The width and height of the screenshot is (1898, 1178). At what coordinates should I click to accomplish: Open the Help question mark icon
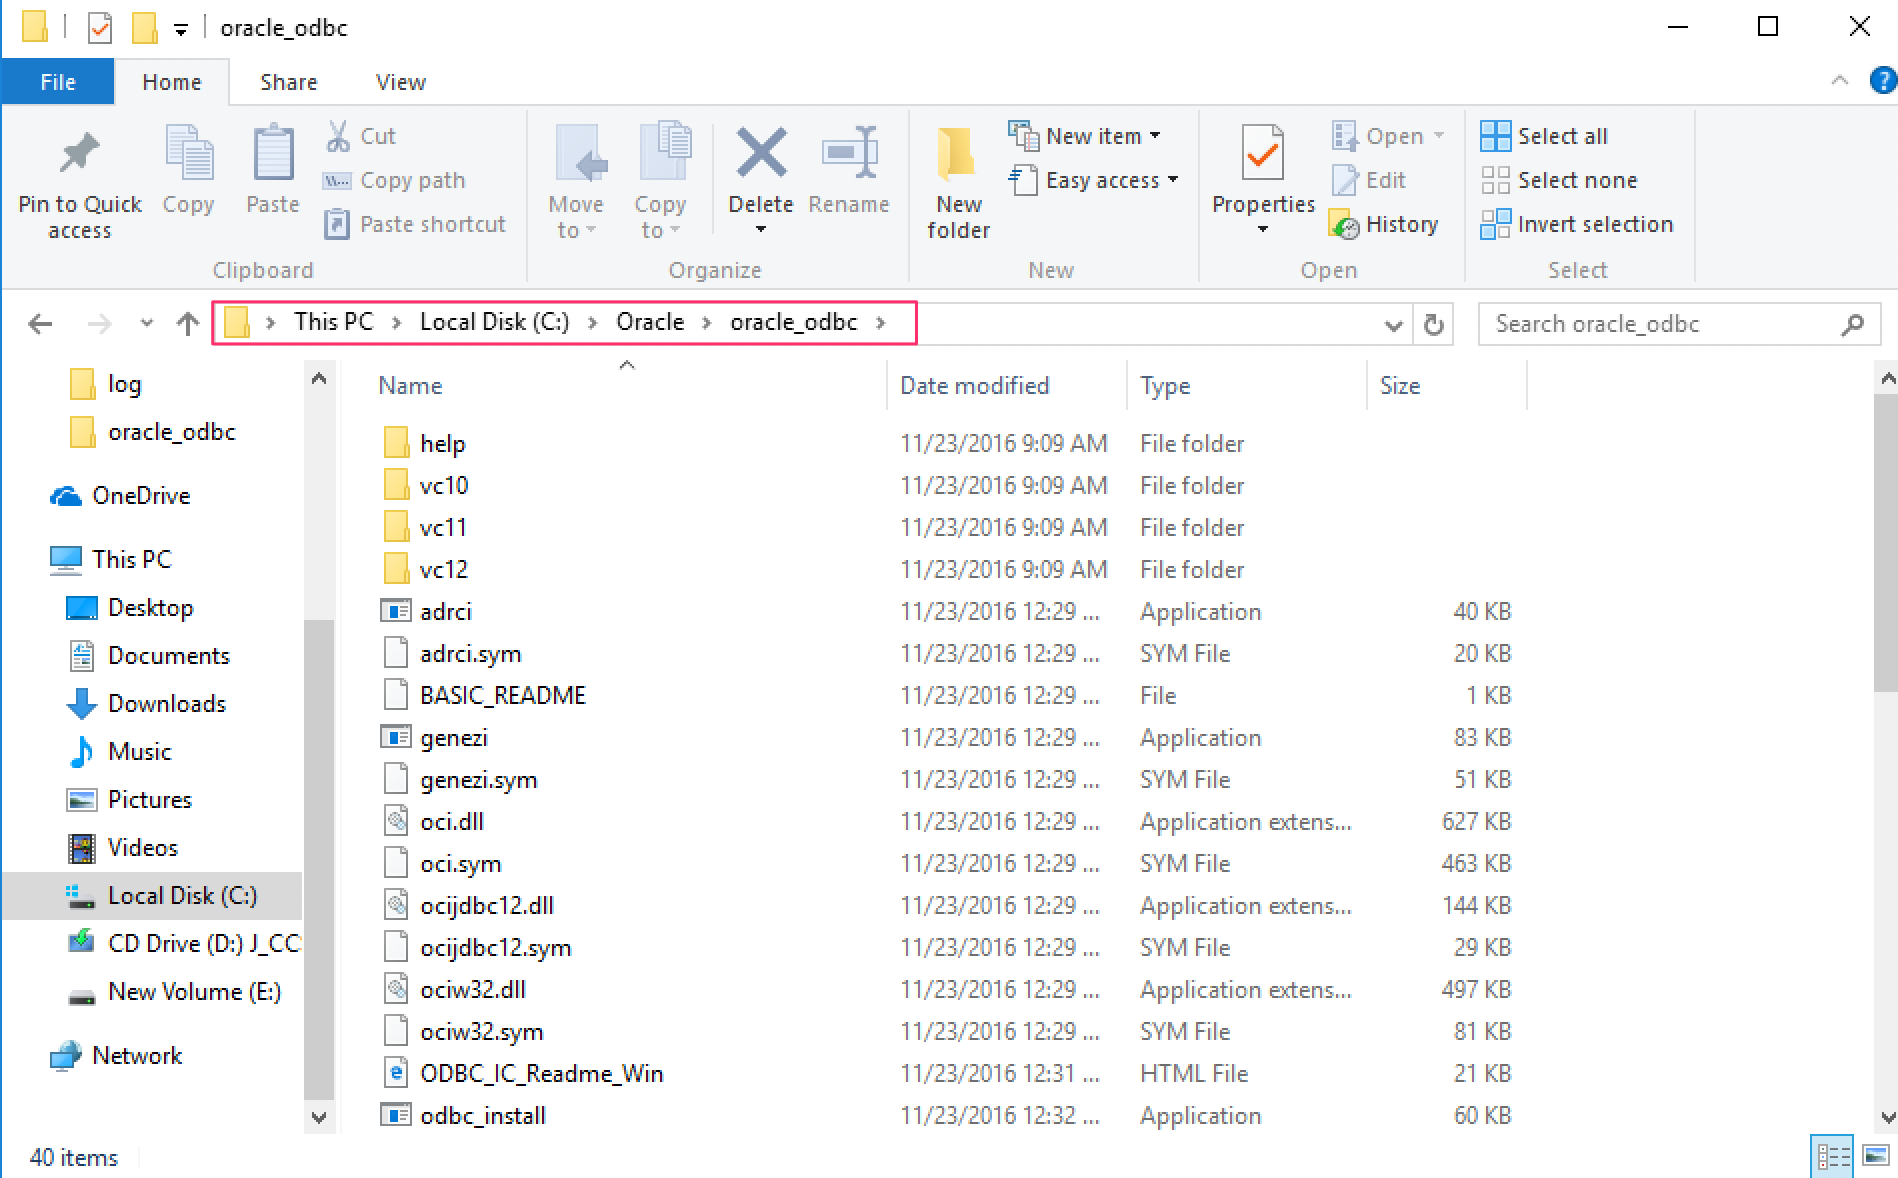click(1882, 81)
